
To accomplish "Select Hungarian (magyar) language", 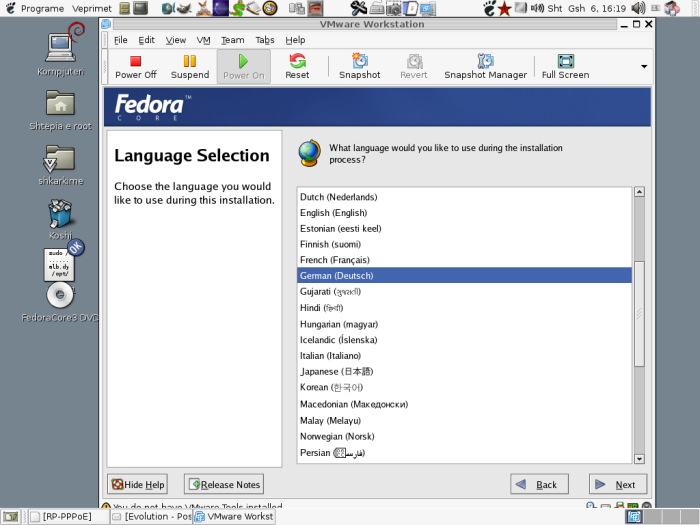I will click(x=464, y=324).
